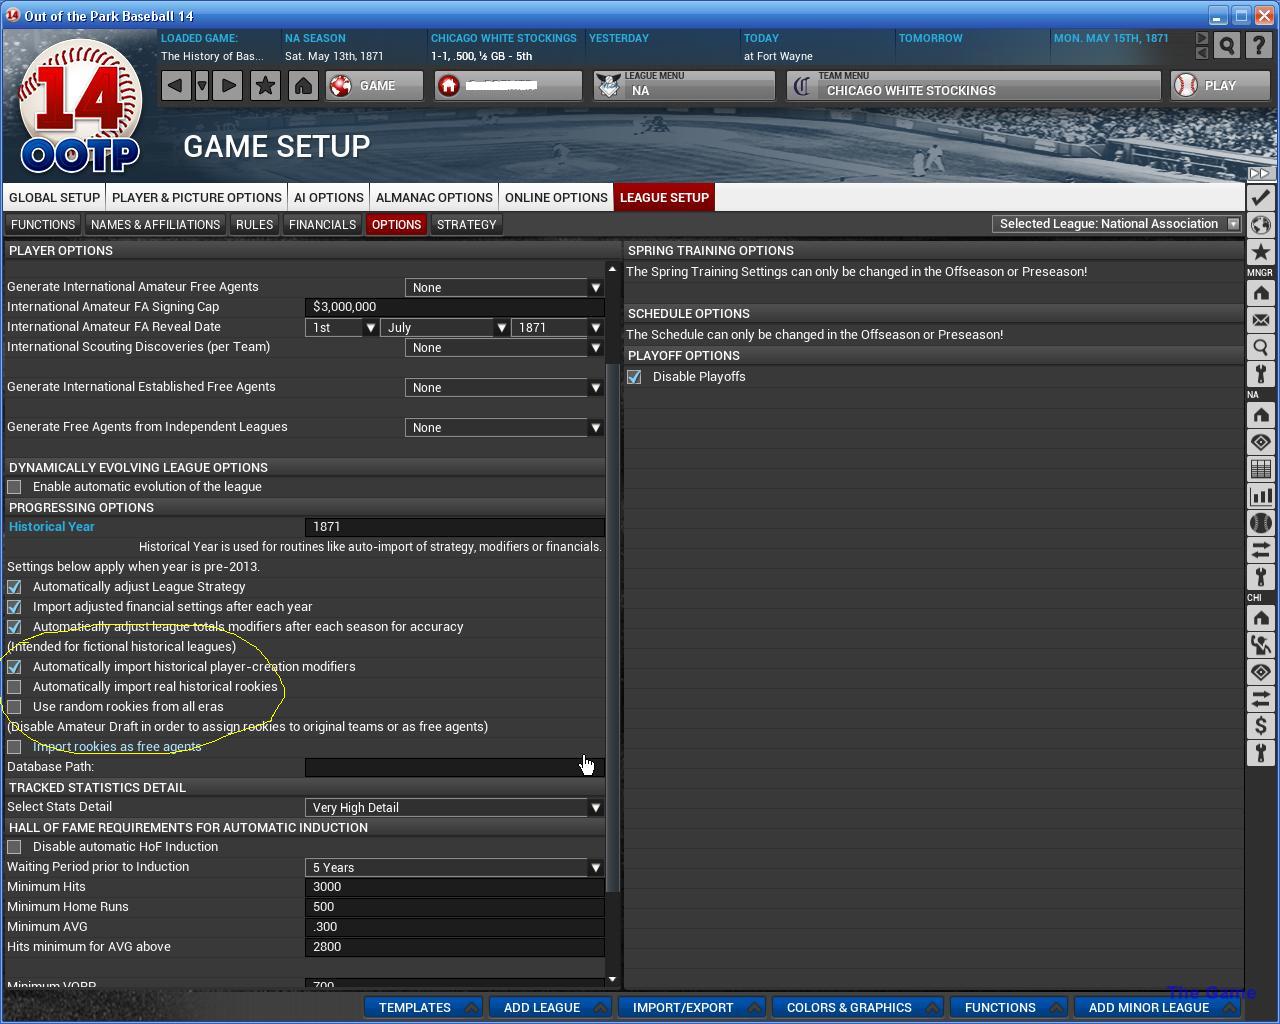This screenshot has height=1024, width=1280.
Task: Open the Financials sub-tab
Action: point(322,225)
